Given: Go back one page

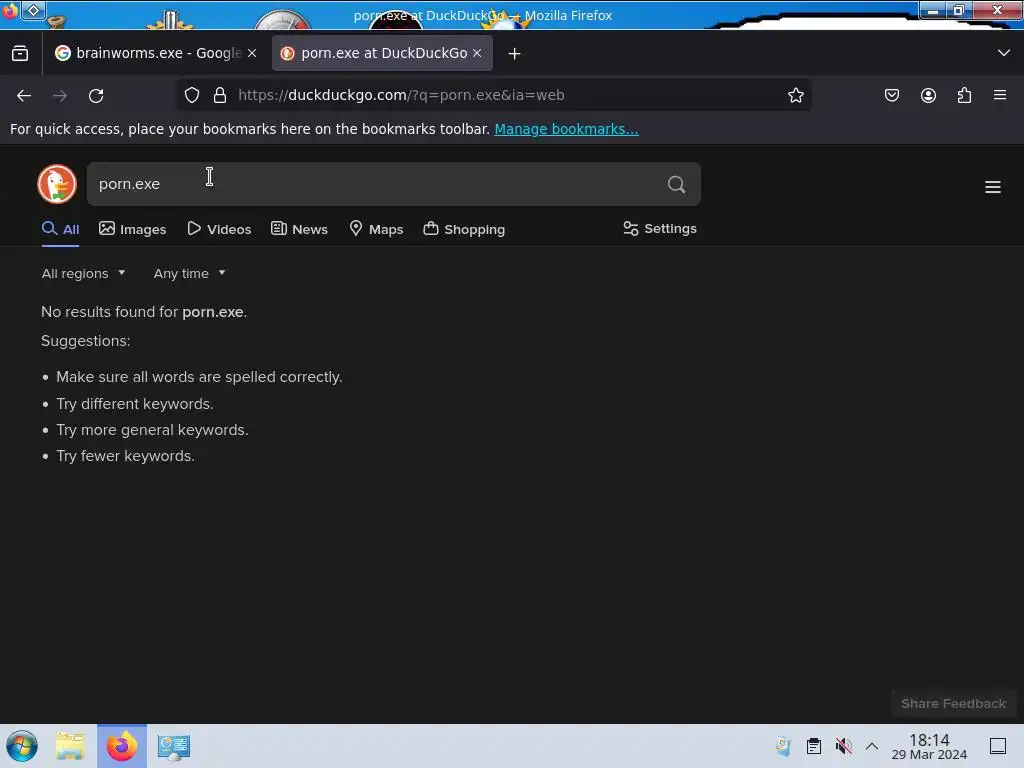Looking at the screenshot, I should coord(24,95).
